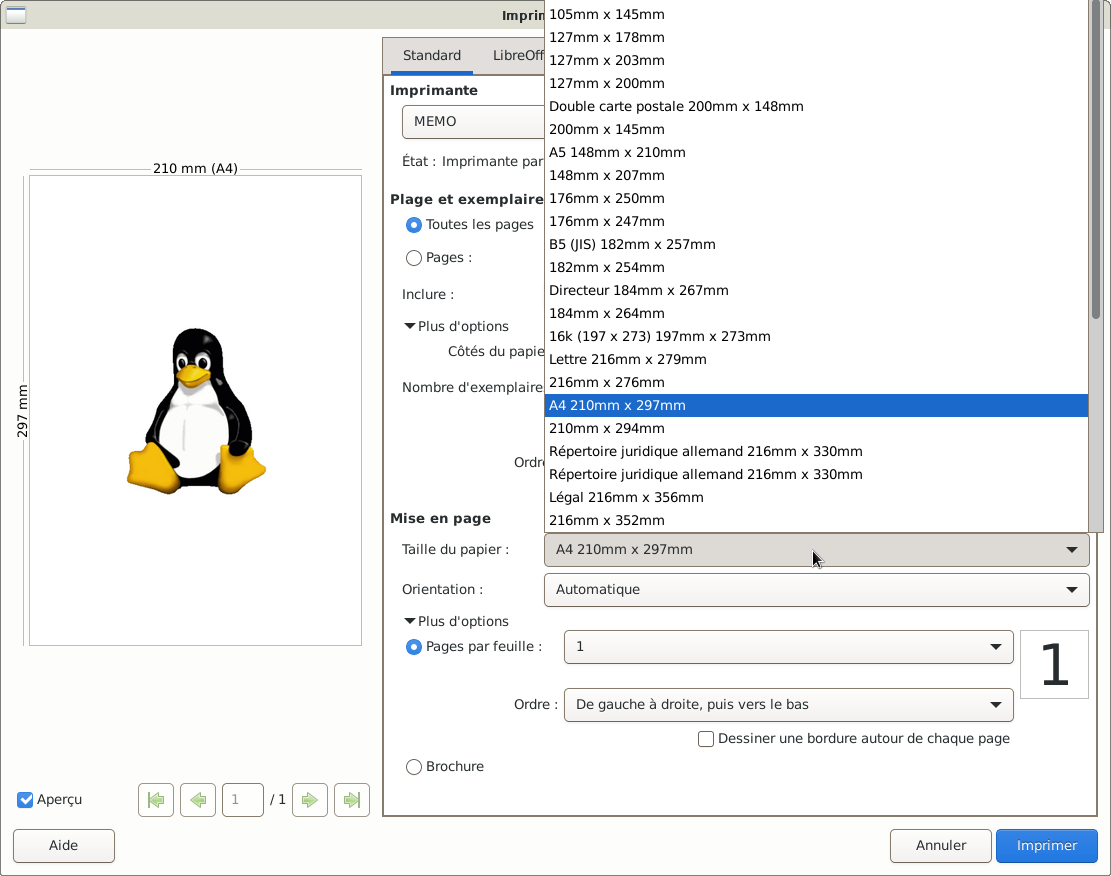Image resolution: width=1111 pixels, height=876 pixels.
Task: Select 148mm x 207mm paper size
Action: [x=816, y=176]
